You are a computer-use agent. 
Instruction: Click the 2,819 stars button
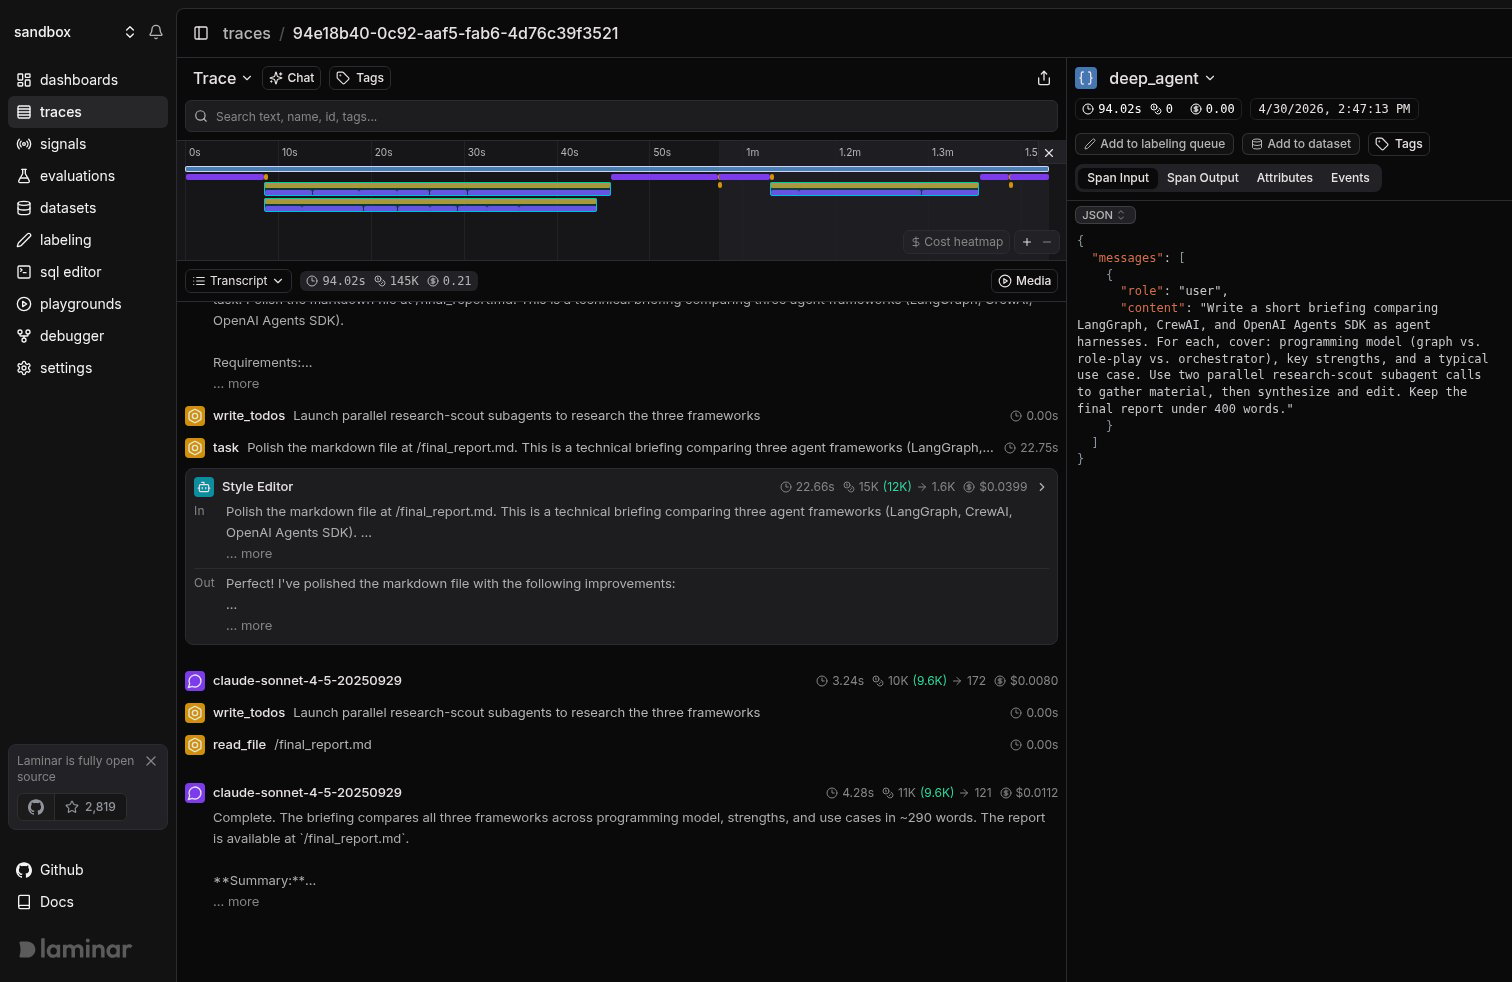pyautogui.click(x=91, y=807)
